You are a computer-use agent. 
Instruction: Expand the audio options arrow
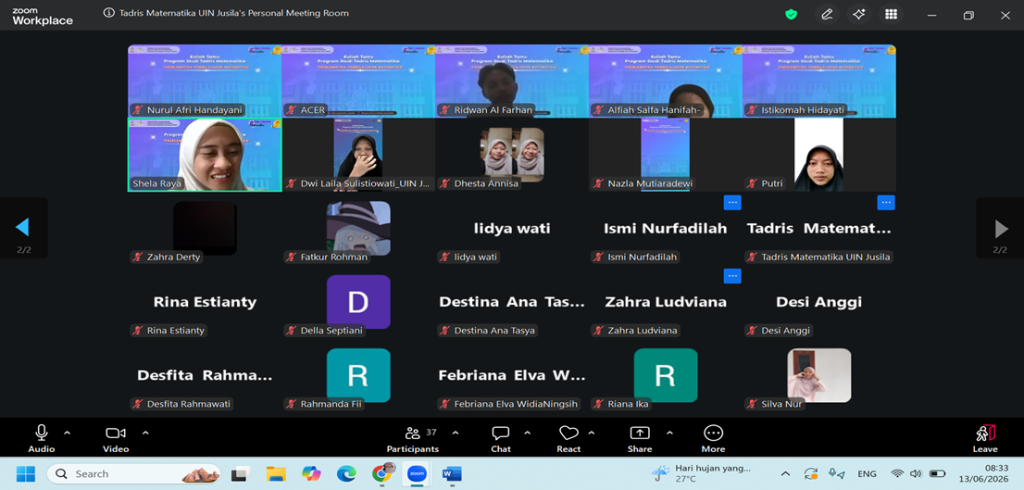pos(67,433)
